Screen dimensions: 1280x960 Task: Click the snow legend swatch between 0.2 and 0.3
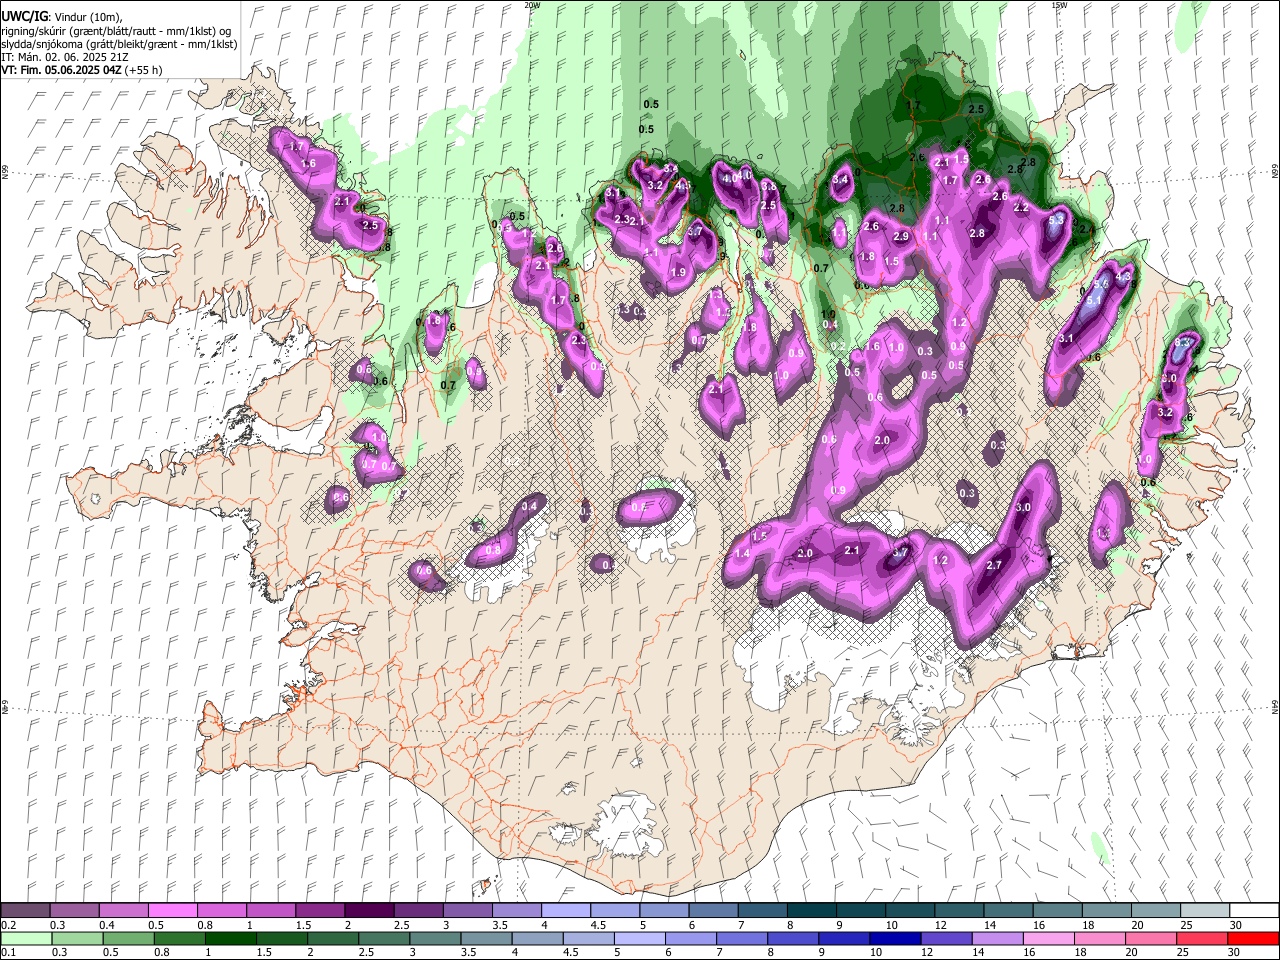pyautogui.click(x=25, y=911)
